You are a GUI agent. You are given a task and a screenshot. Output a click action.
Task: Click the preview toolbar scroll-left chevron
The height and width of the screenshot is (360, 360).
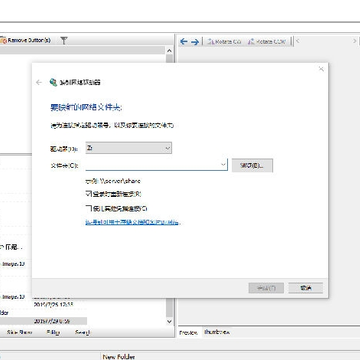[x=297, y=41]
